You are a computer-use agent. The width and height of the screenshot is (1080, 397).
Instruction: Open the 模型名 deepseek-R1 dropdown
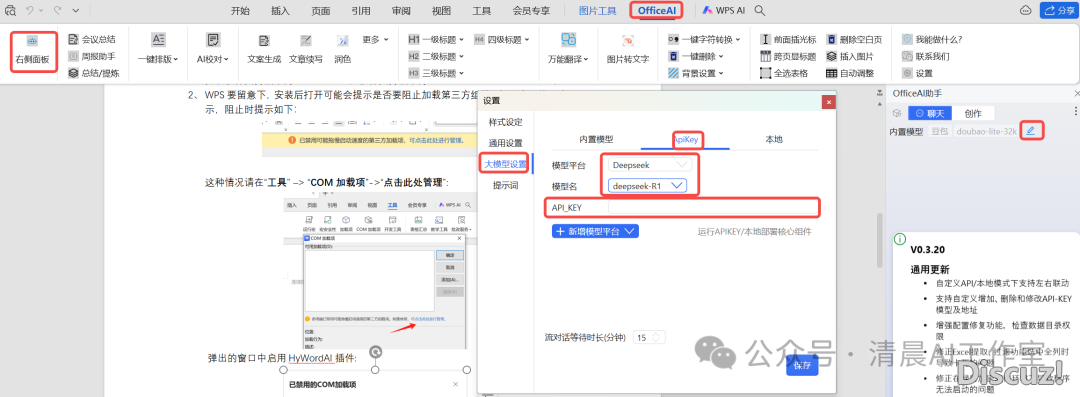648,185
